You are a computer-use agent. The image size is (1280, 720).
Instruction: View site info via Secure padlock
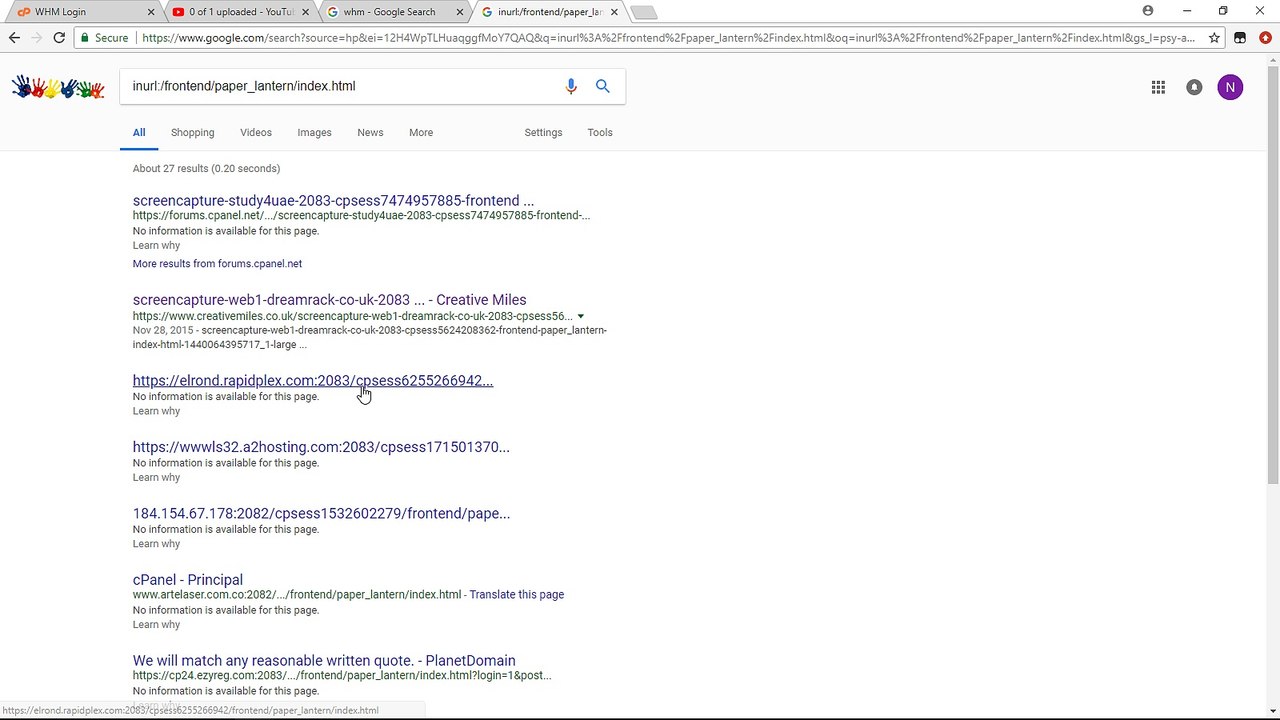pos(104,38)
